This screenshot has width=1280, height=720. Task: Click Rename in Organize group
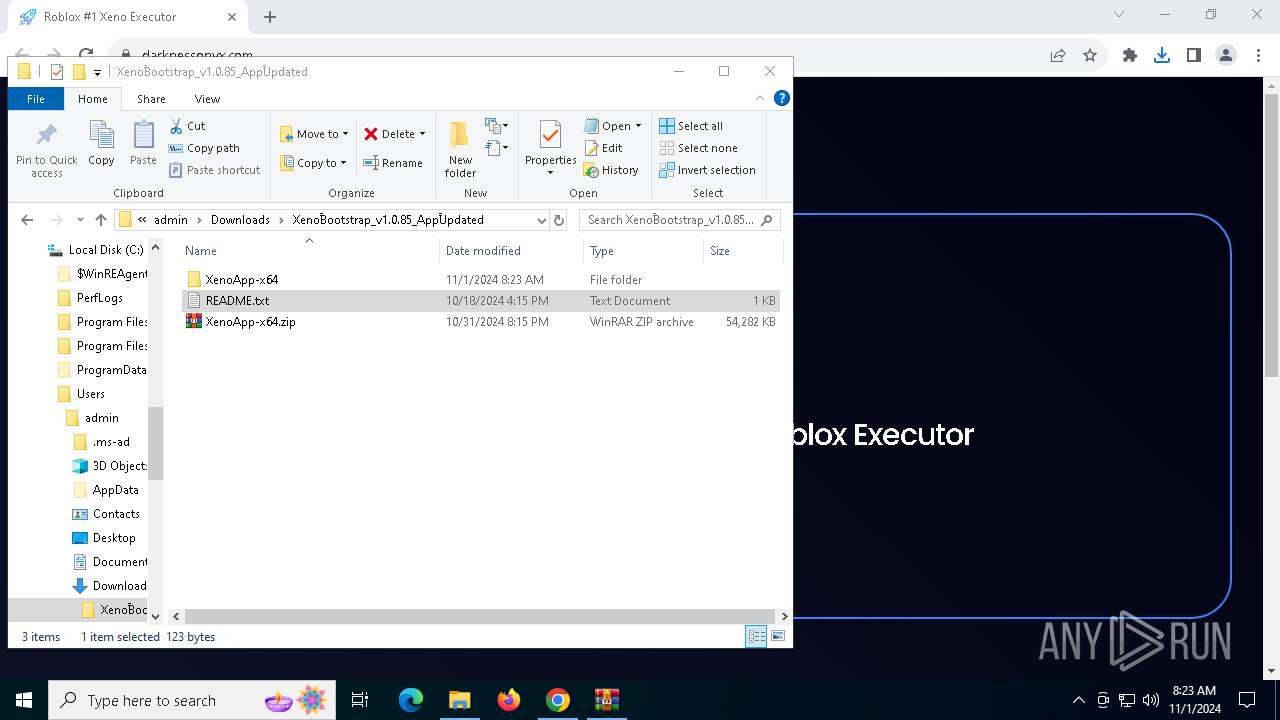(x=392, y=163)
